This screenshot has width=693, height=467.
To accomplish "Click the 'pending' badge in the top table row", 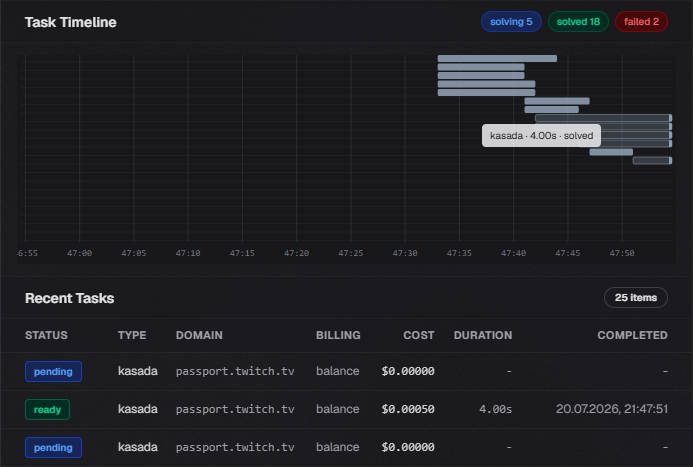I will coord(53,372).
